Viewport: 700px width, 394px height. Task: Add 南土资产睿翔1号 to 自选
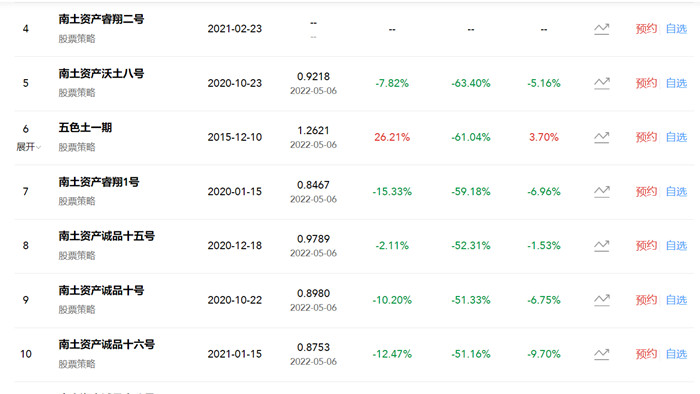(676, 192)
